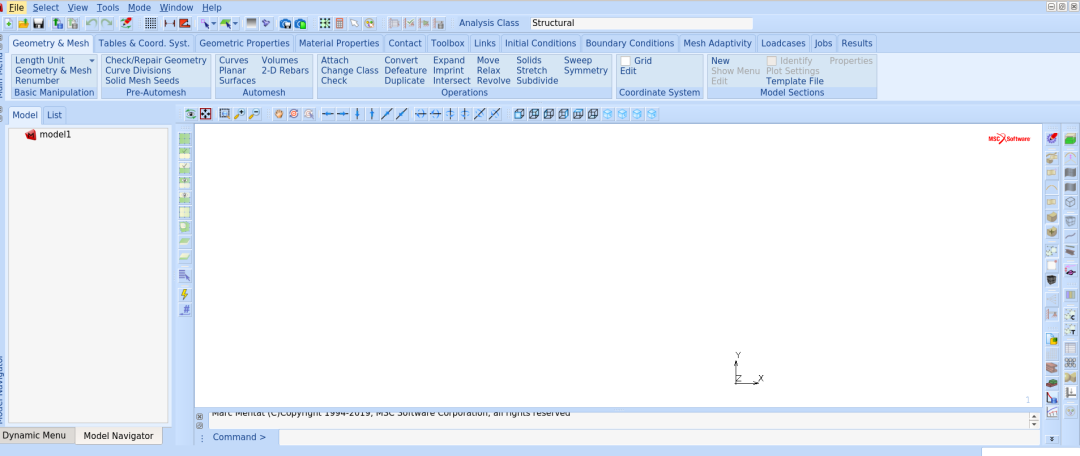
Task: Switch to Jobs tab
Action: coord(823,43)
